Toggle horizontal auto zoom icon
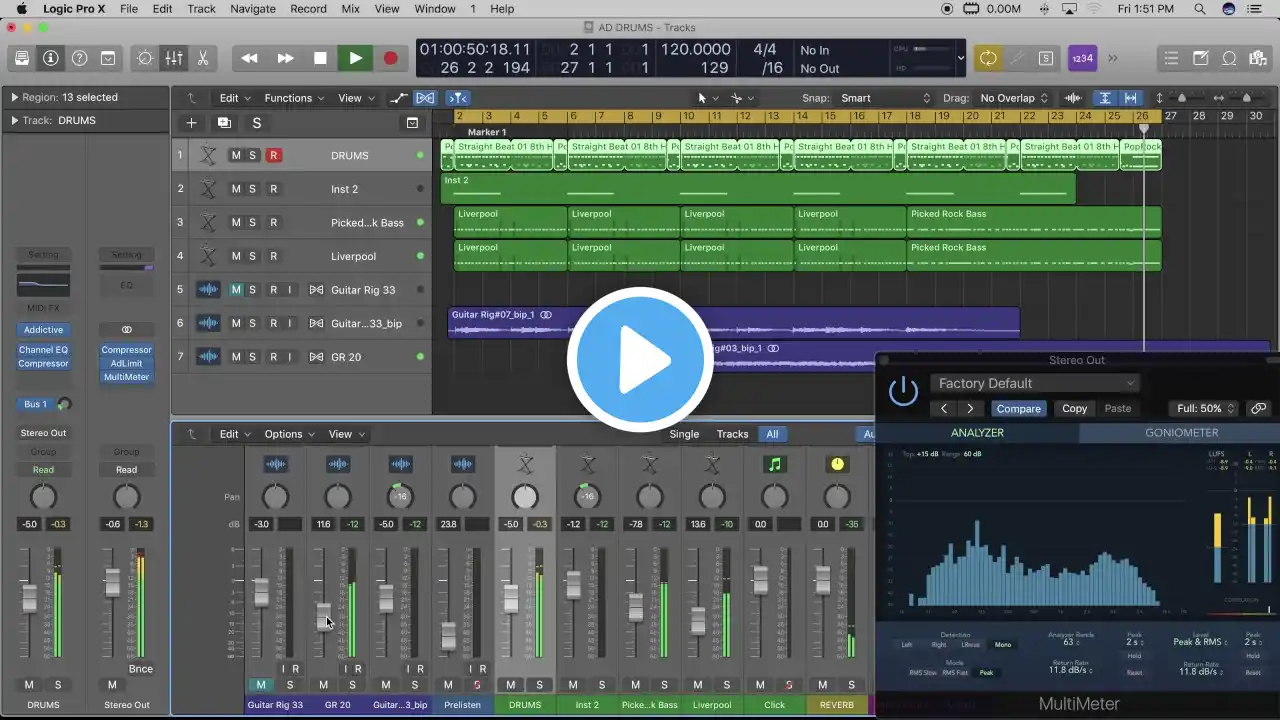Image resolution: width=1280 pixels, height=720 pixels. (x=1130, y=98)
